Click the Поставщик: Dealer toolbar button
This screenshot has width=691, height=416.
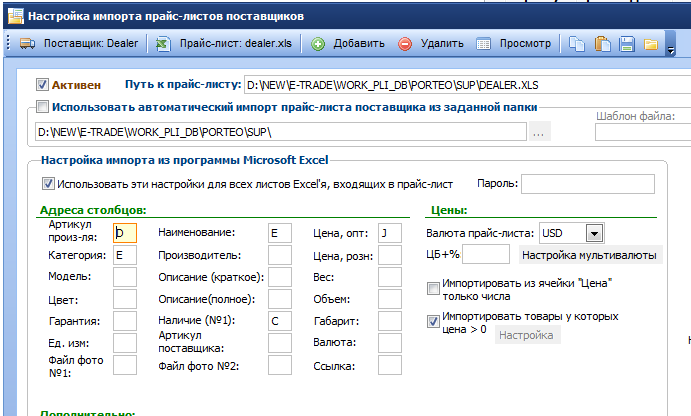pos(79,44)
